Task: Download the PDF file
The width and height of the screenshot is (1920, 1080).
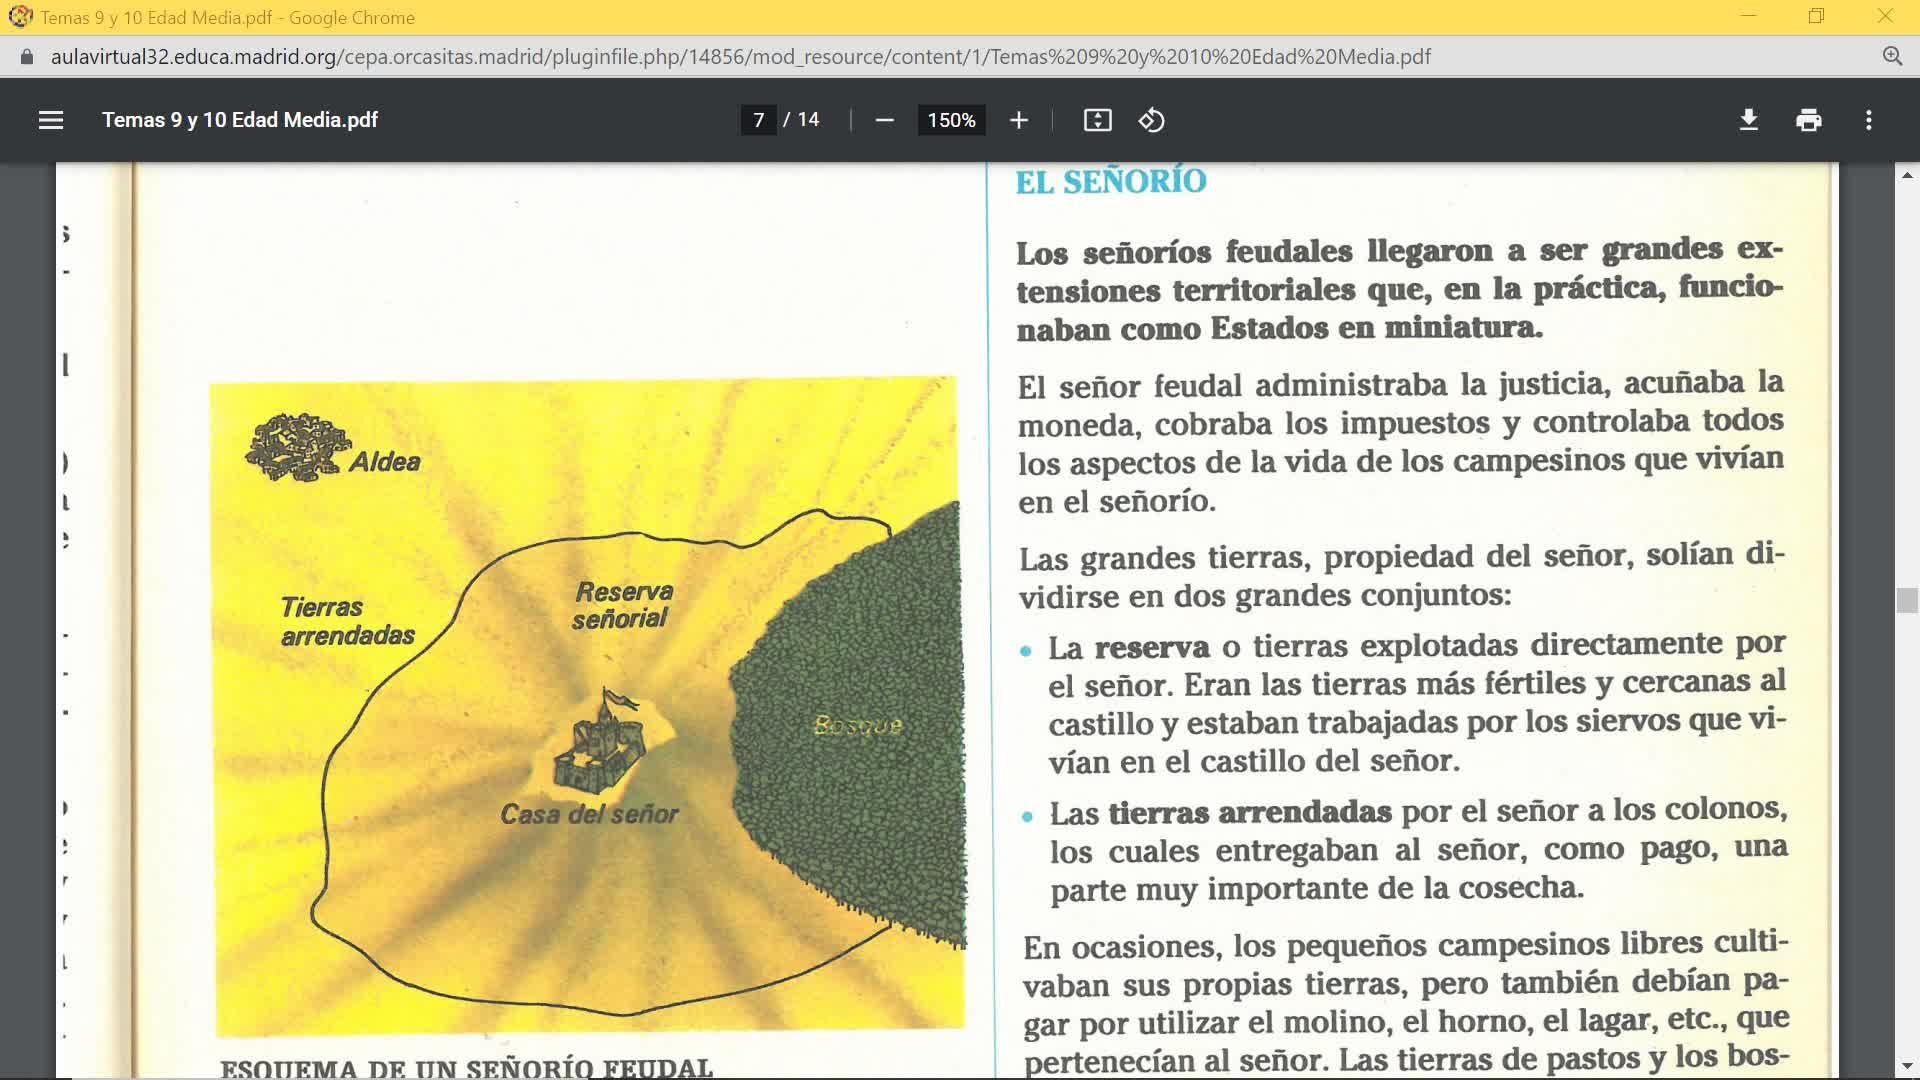Action: pyautogui.click(x=1748, y=120)
